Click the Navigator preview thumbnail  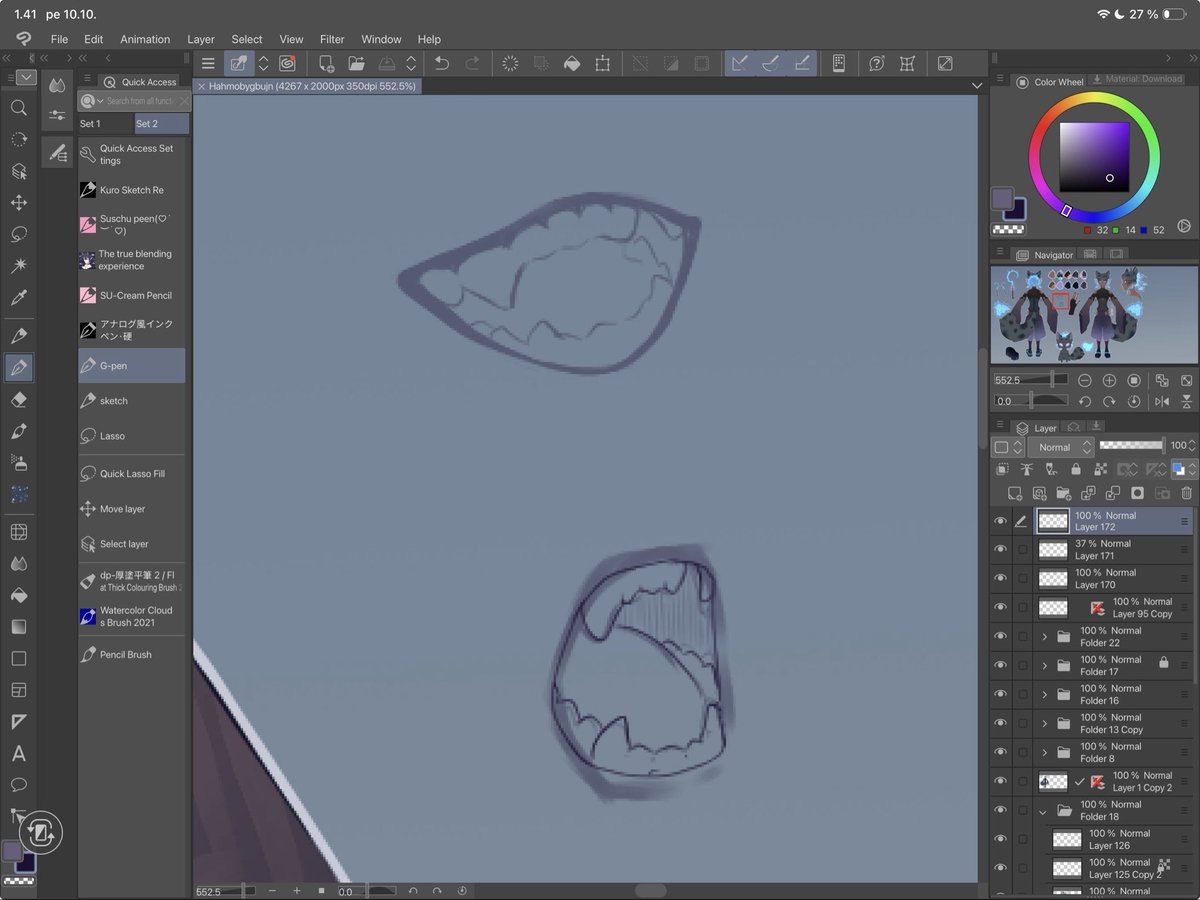[1093, 313]
